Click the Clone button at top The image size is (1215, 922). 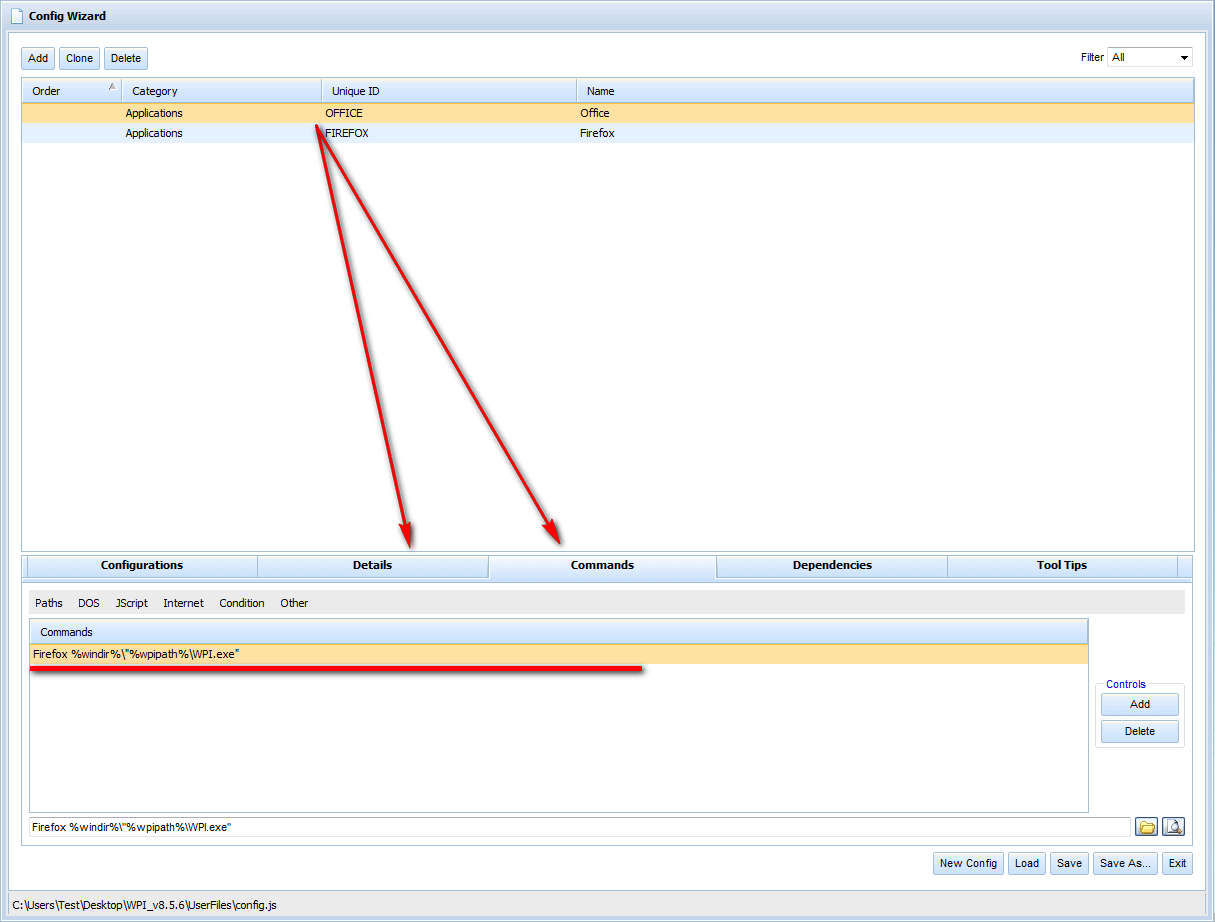(x=79, y=58)
